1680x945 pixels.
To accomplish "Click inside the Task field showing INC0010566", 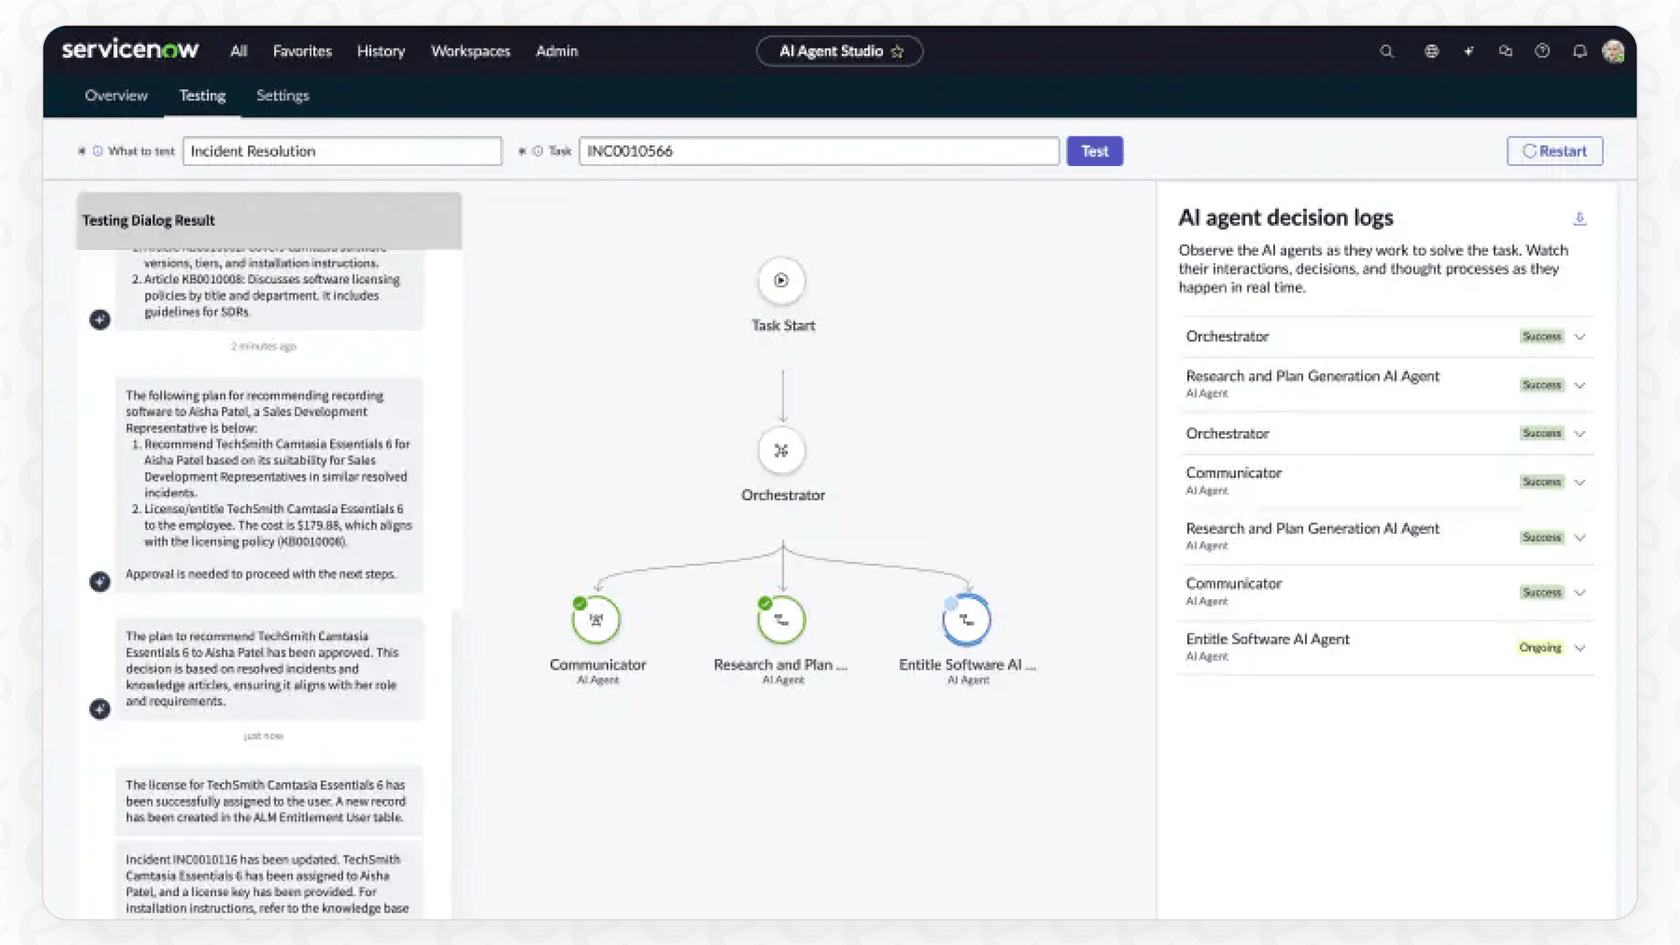I will pos(818,151).
